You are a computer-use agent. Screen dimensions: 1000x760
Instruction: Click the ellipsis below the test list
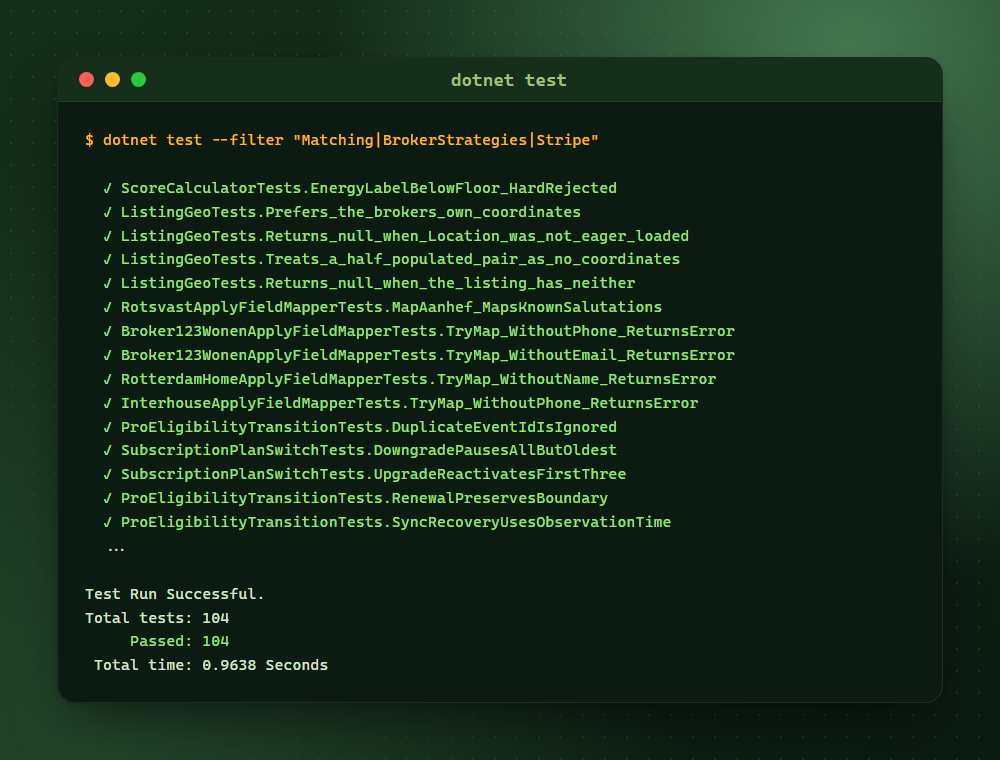[x=116, y=548]
